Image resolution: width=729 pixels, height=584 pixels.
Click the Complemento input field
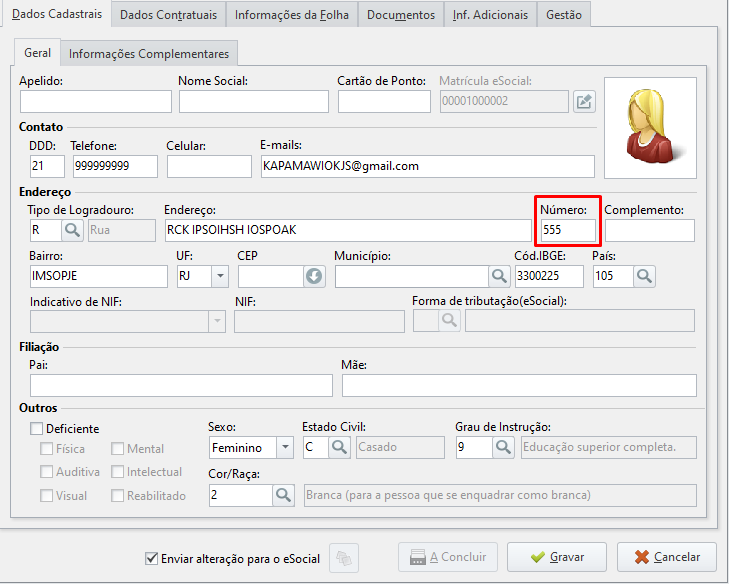coord(650,230)
